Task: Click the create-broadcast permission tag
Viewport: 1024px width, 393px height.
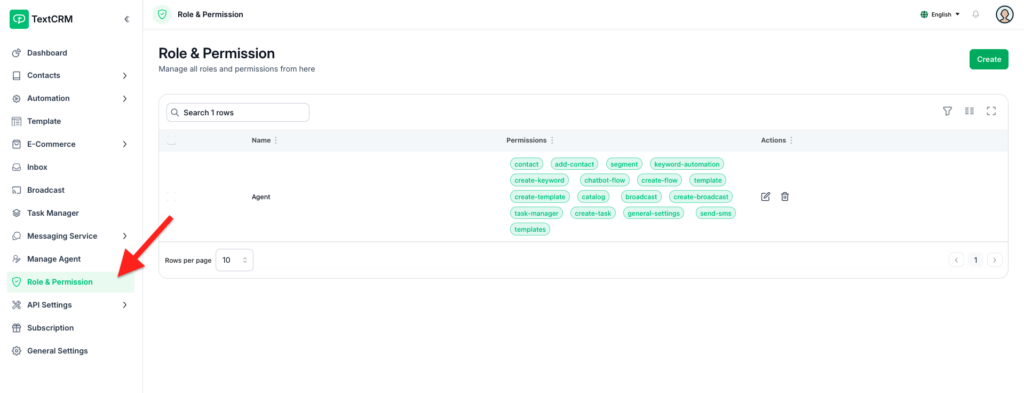Action: [x=701, y=196]
